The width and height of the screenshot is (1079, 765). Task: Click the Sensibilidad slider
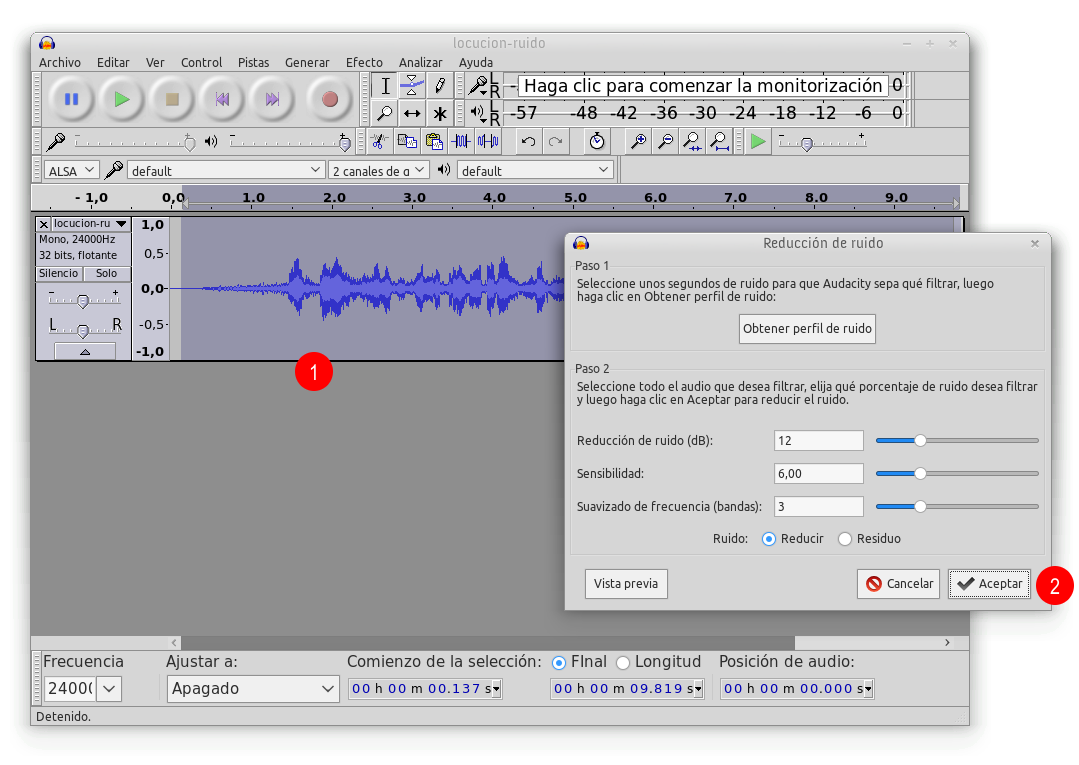pyautogui.click(x=957, y=474)
